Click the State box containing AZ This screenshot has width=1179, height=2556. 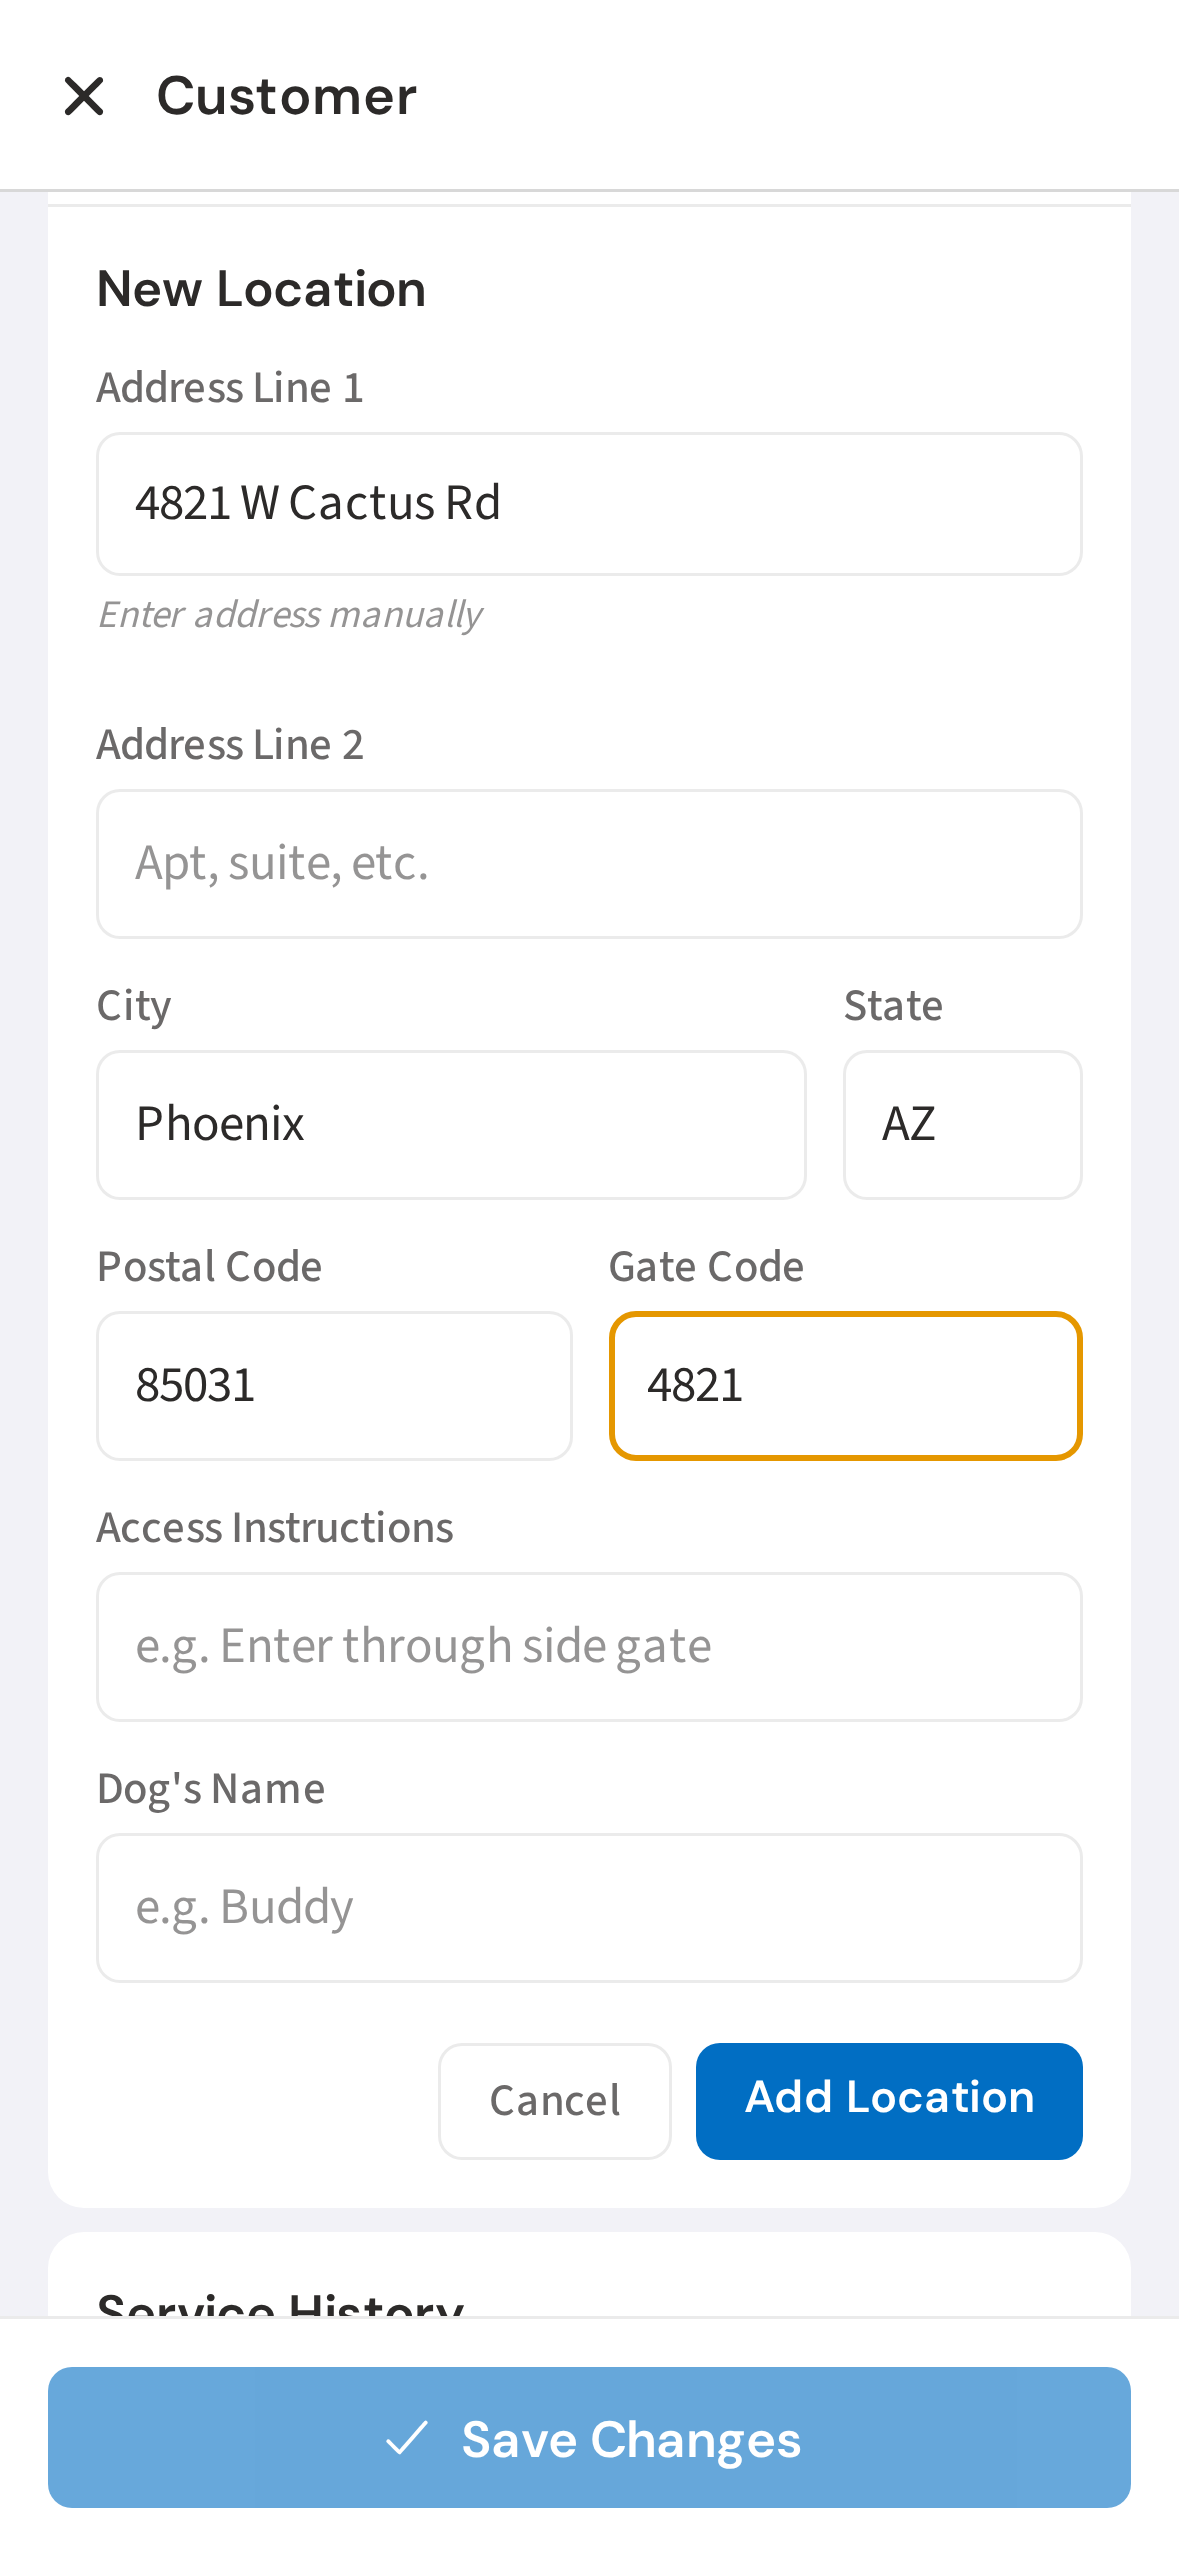tap(962, 1125)
